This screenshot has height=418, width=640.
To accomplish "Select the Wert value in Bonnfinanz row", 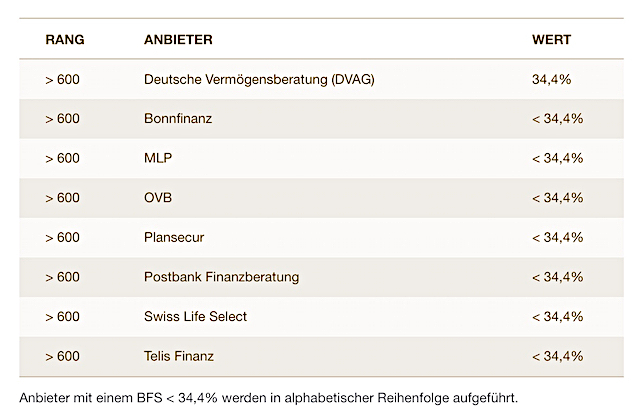I will pyautogui.click(x=557, y=119).
